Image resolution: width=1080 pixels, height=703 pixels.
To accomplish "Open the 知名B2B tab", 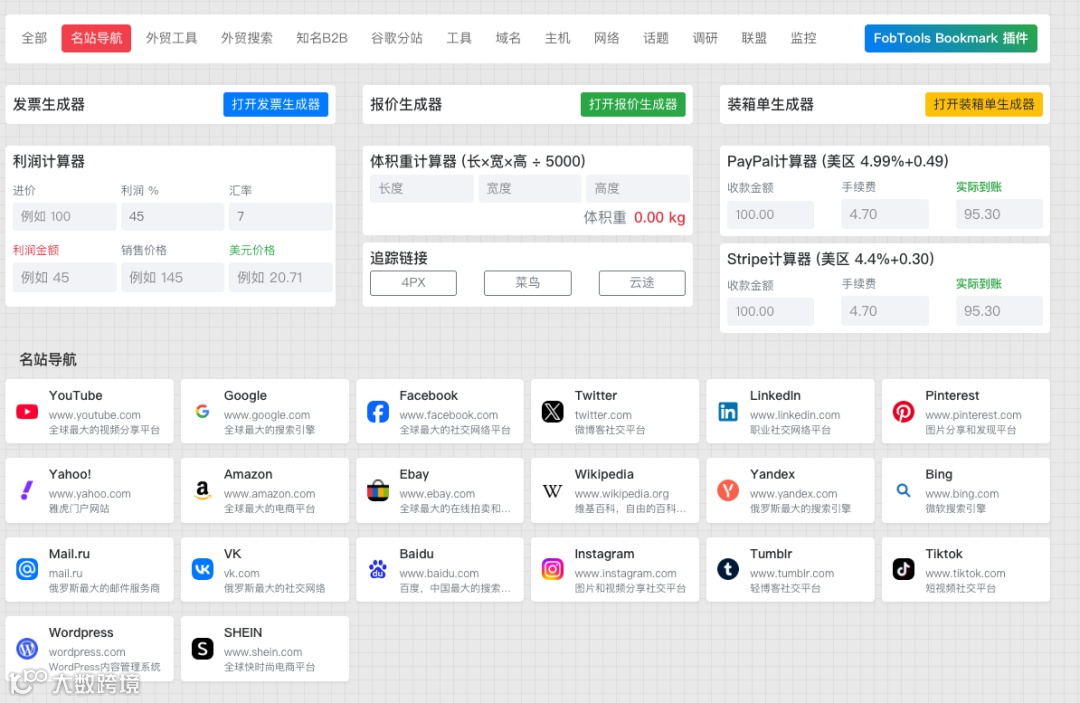I will coord(322,38).
